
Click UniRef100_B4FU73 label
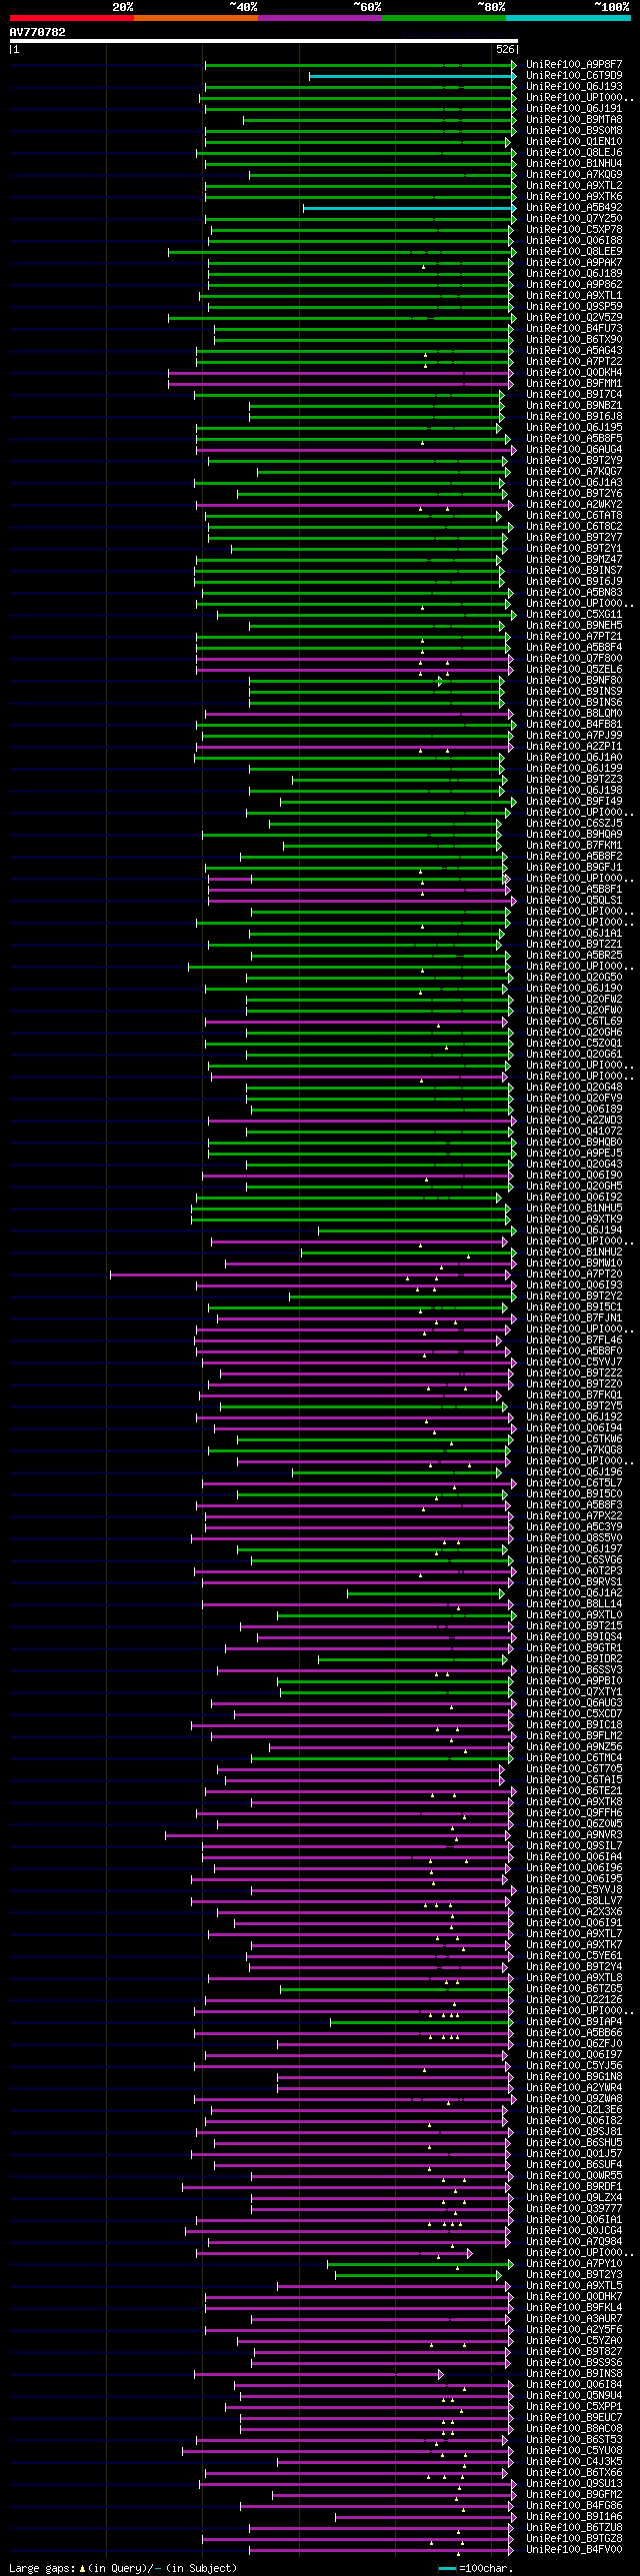pos(574,329)
